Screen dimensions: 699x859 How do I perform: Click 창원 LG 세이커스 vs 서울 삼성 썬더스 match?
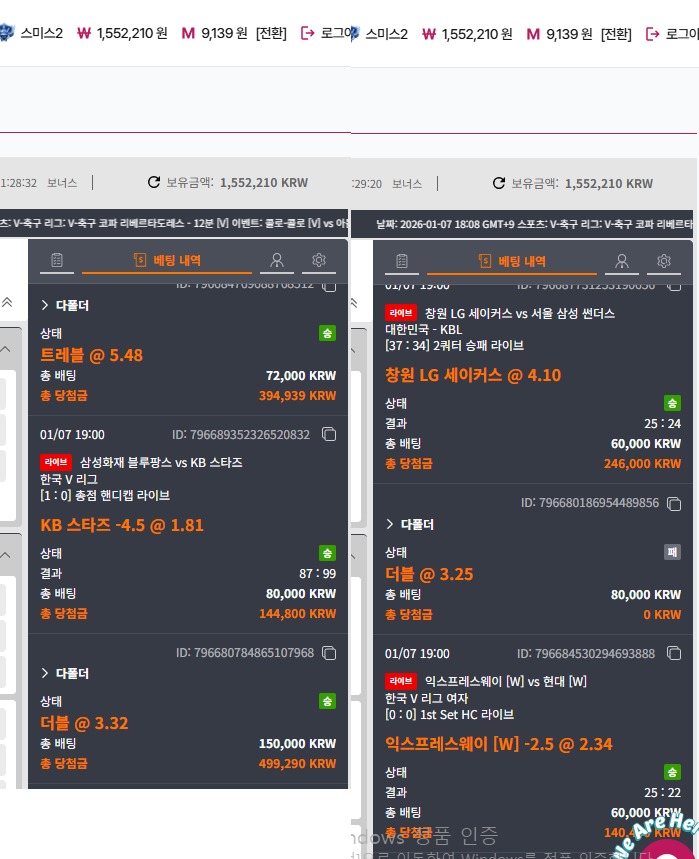tap(520, 313)
